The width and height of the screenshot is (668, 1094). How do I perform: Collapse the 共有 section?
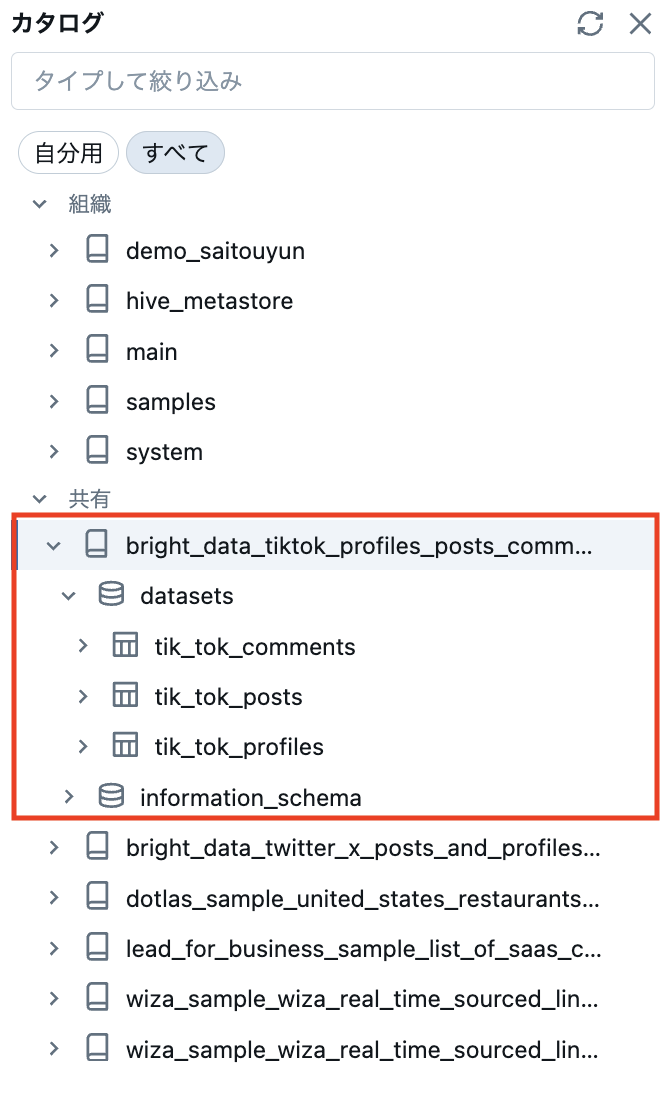40,499
